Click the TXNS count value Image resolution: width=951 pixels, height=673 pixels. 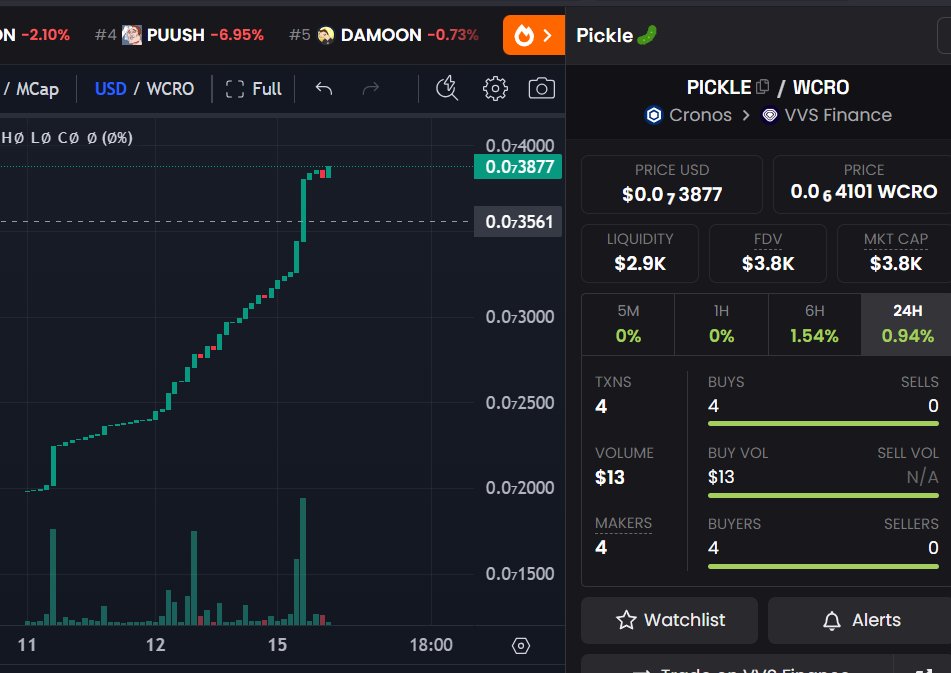click(x=601, y=406)
